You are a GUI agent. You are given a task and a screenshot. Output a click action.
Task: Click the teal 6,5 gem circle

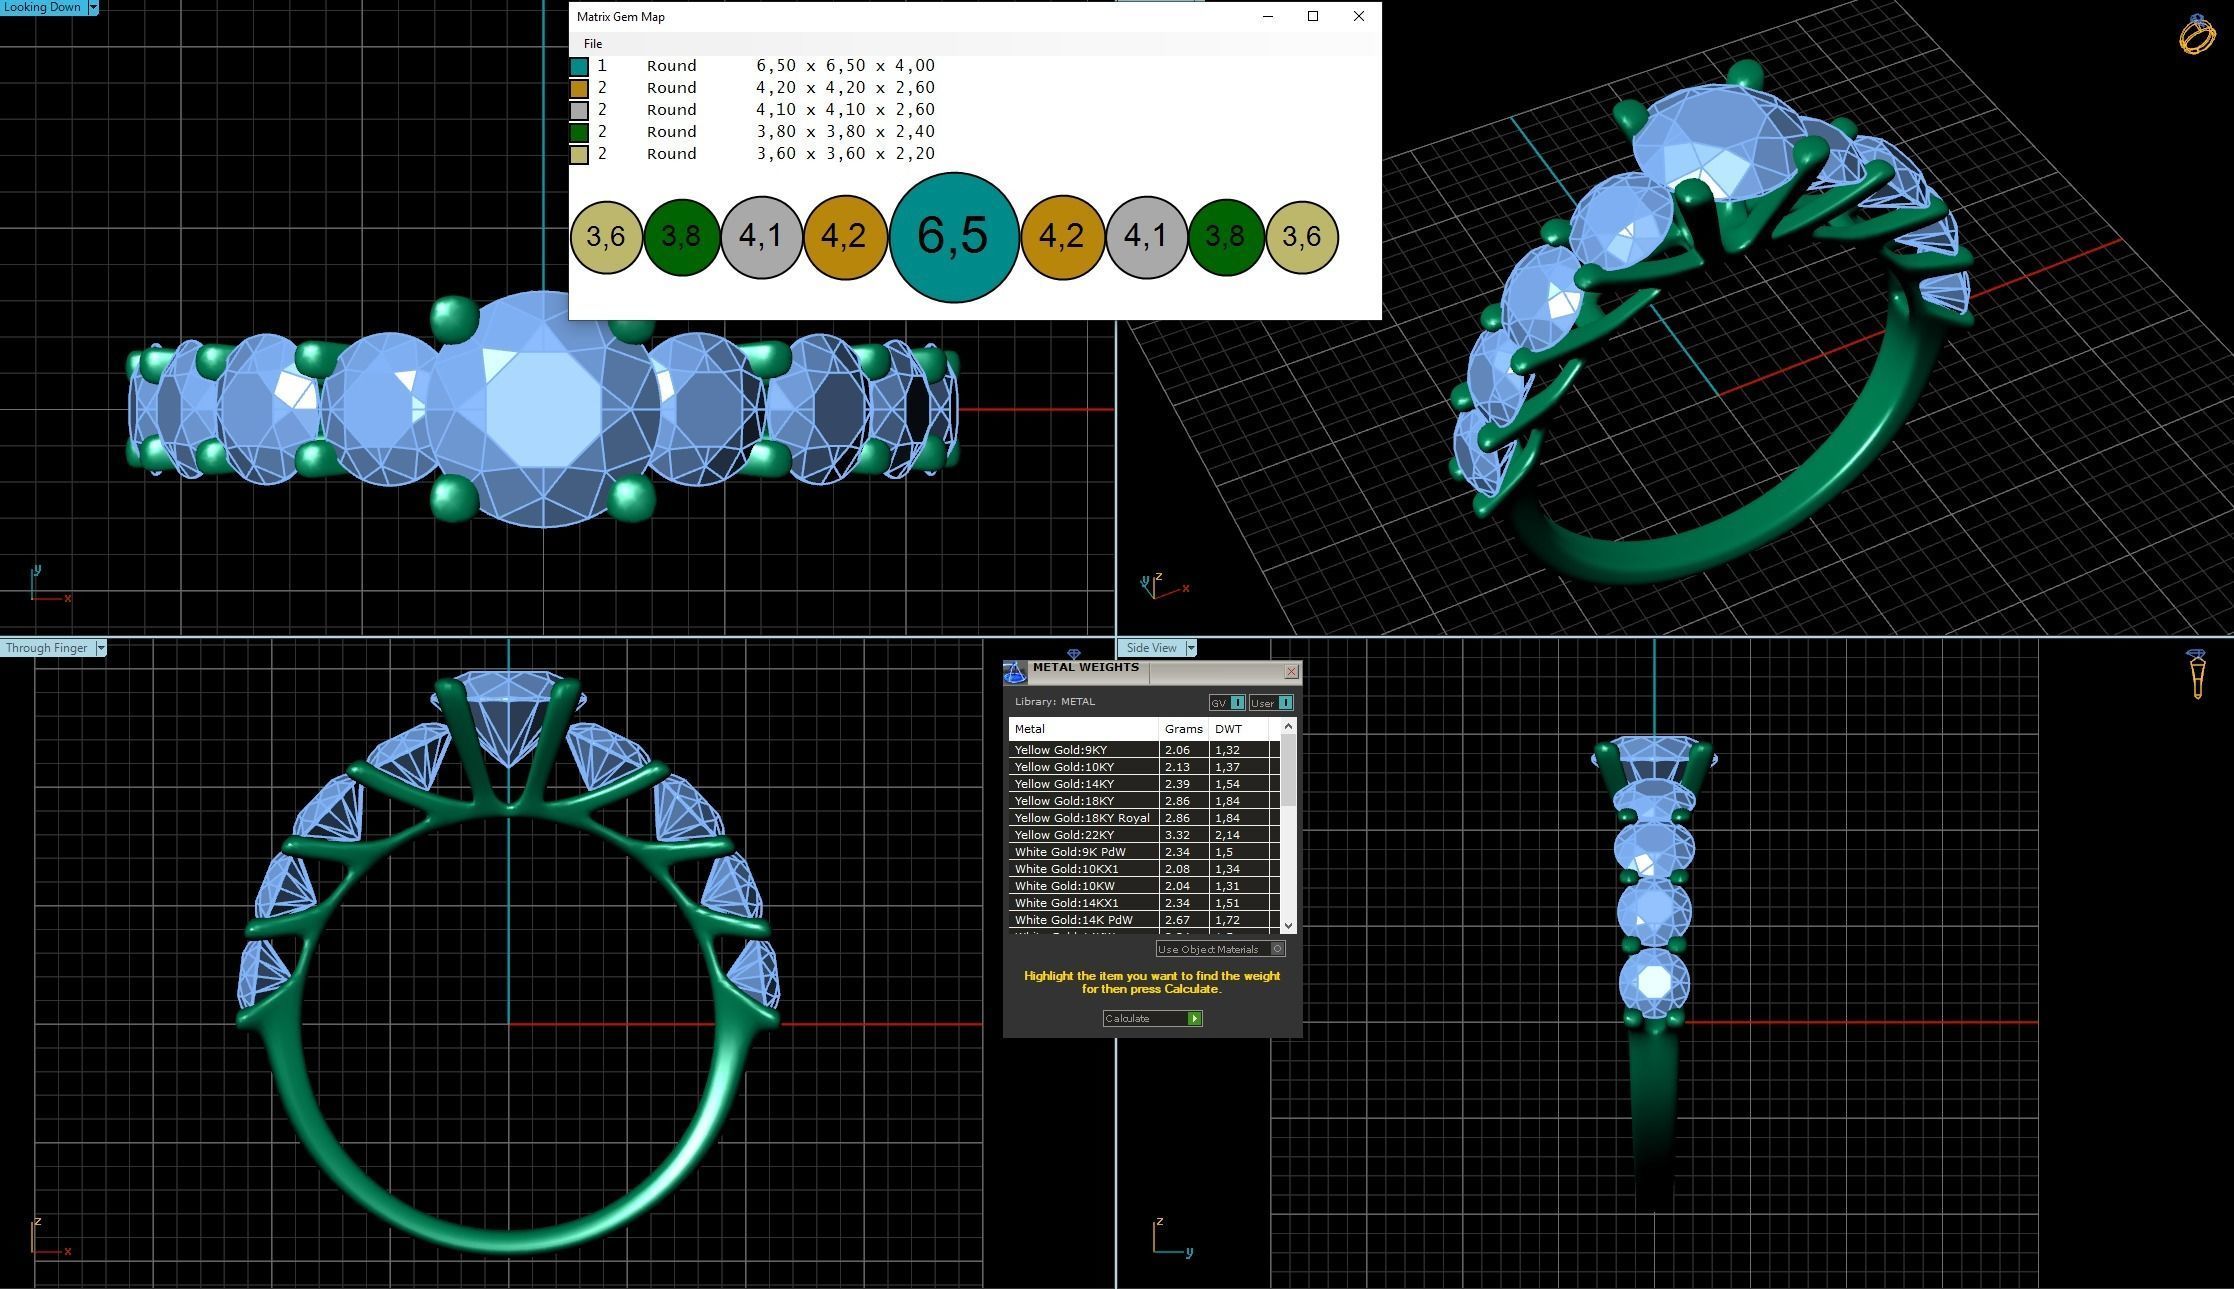[954, 236]
